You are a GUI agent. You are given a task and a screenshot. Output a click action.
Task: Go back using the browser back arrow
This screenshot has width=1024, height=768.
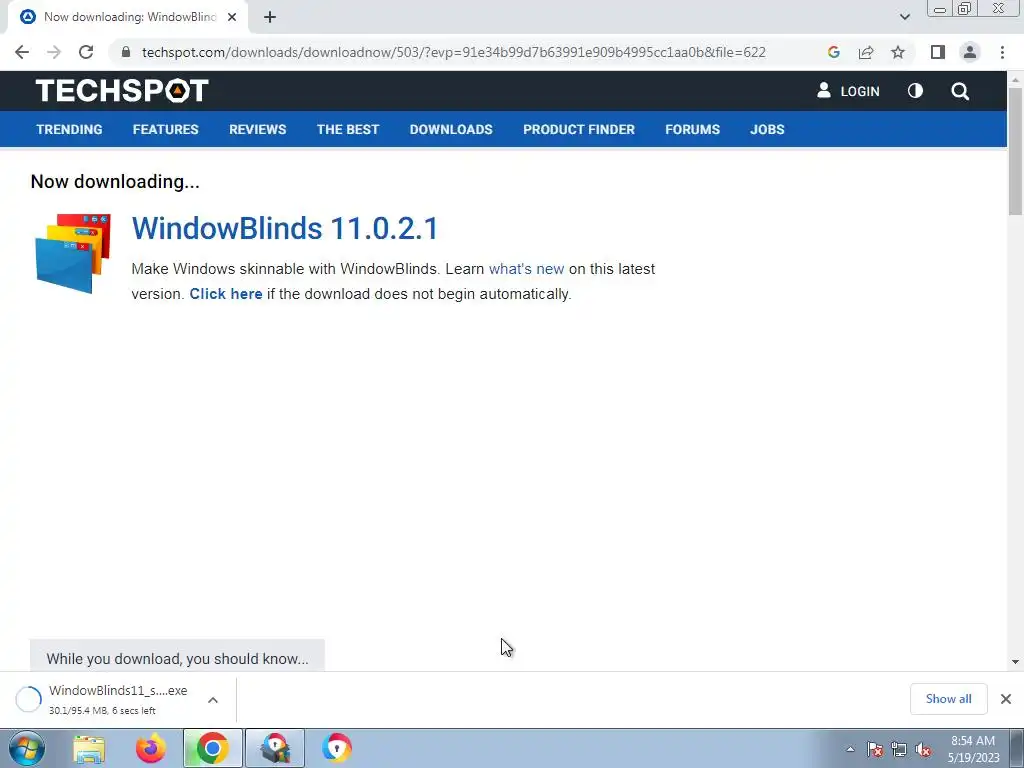(x=22, y=52)
